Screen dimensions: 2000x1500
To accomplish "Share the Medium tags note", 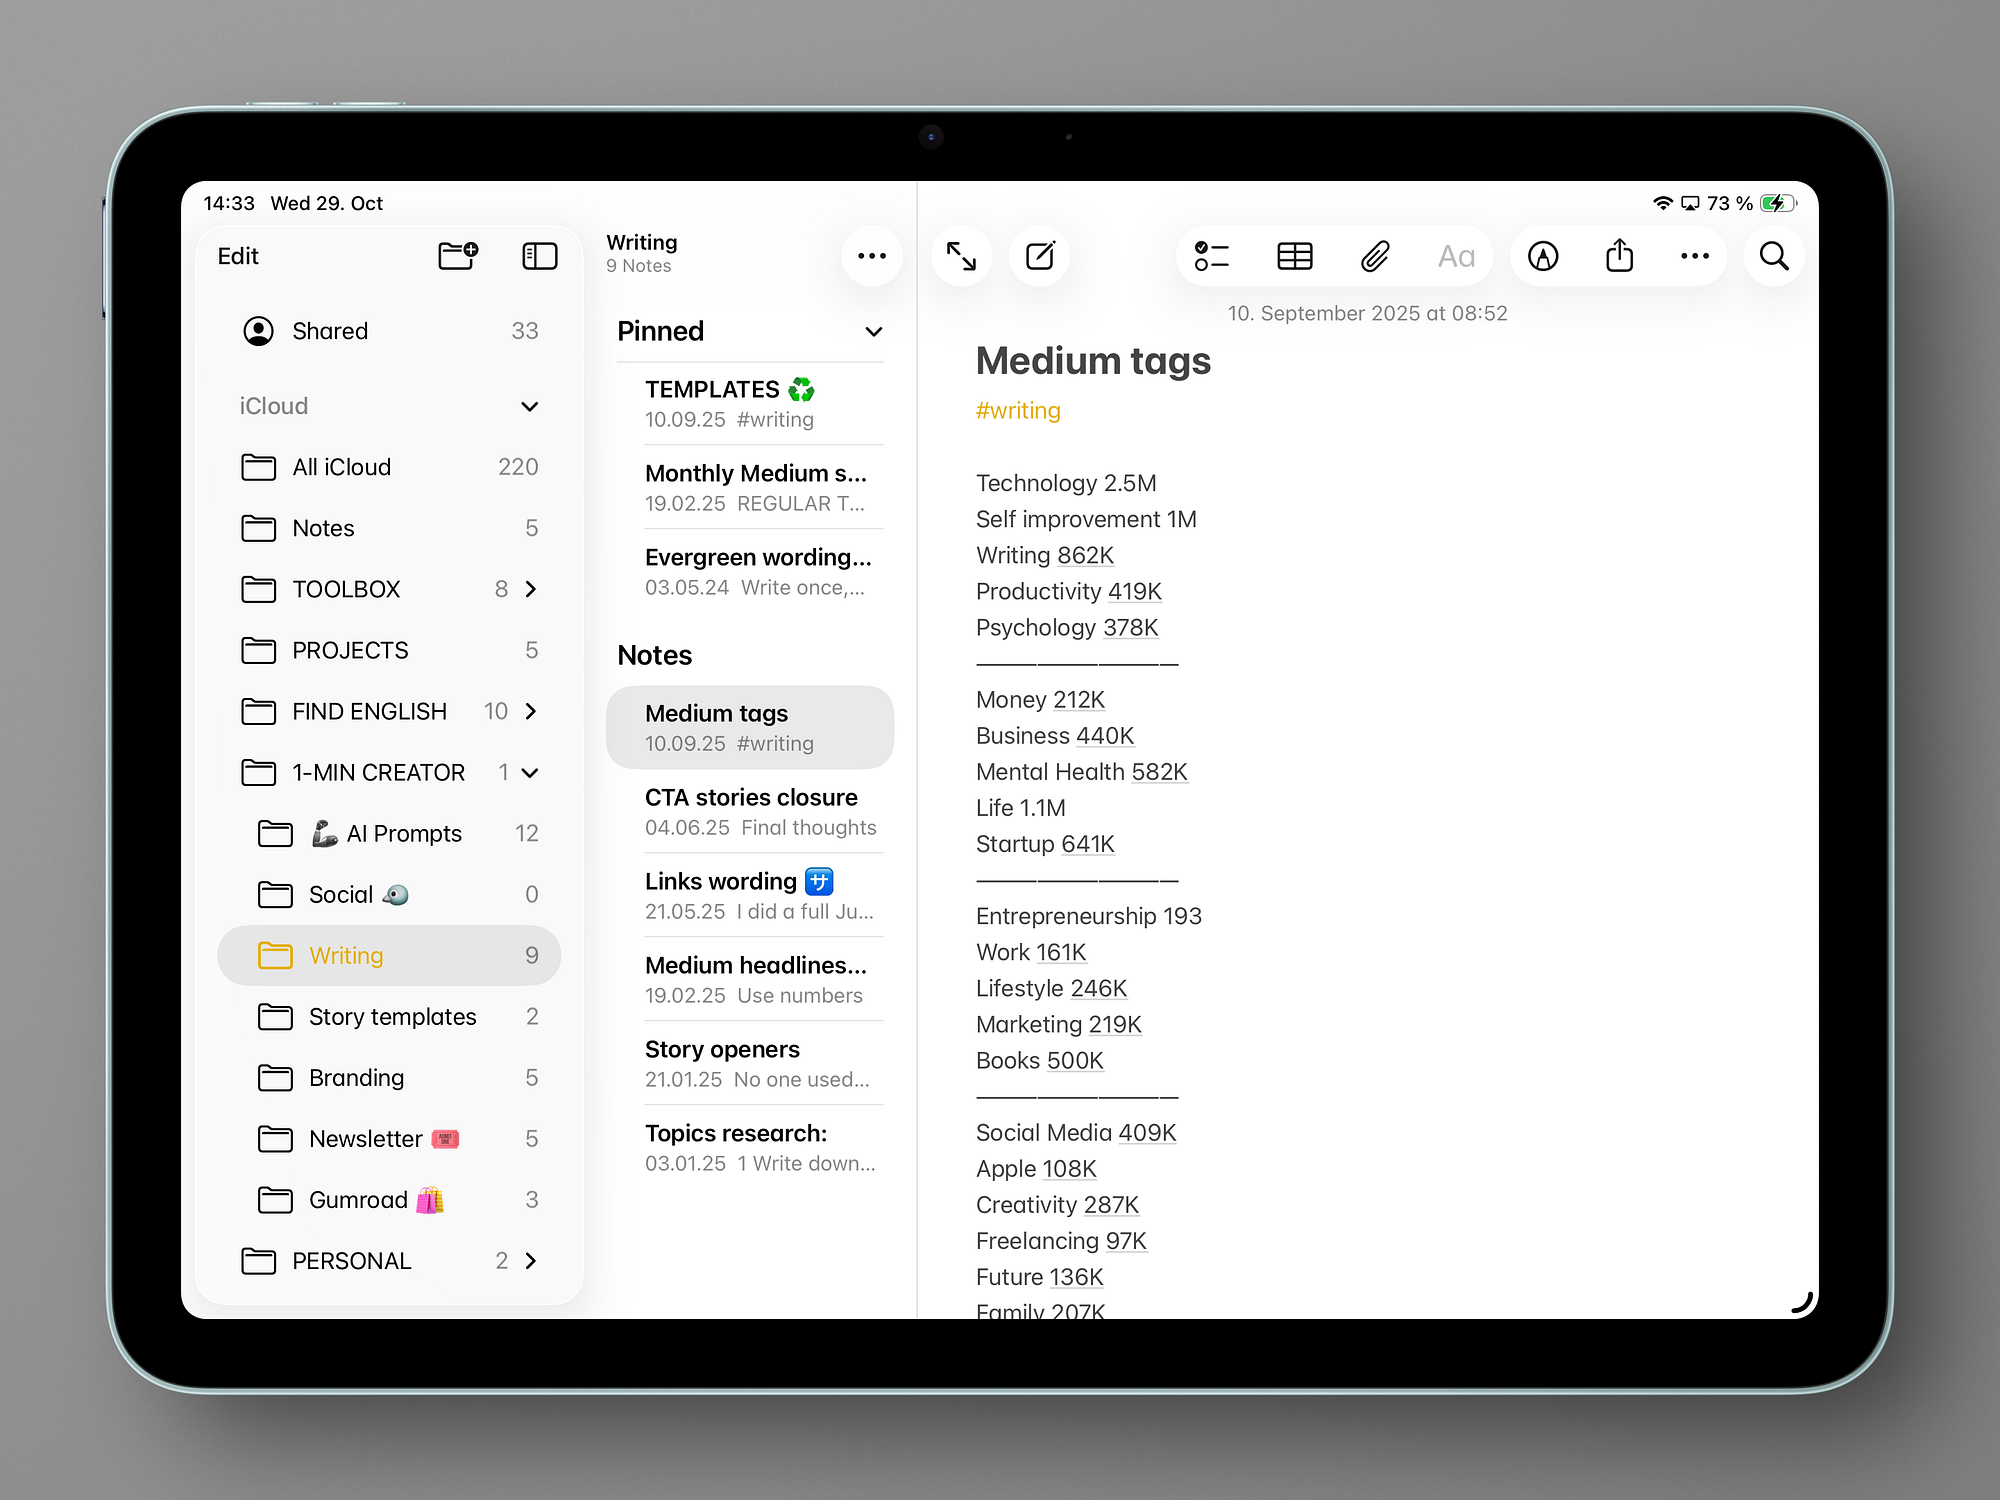I will coord(1619,256).
